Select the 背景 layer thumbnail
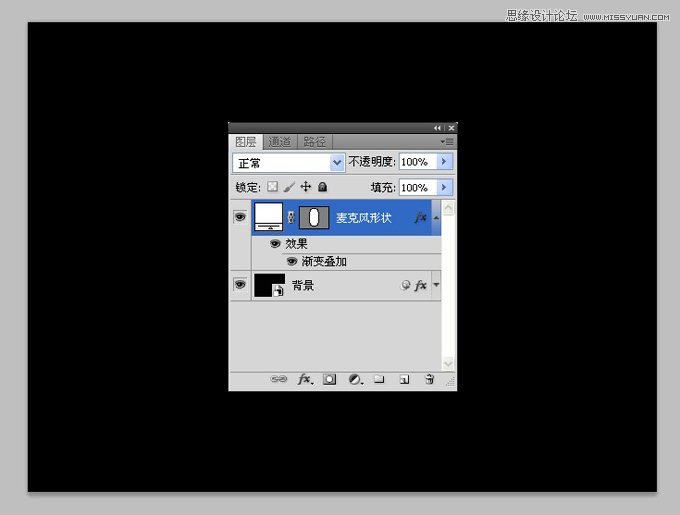The image size is (680, 515). (x=269, y=285)
